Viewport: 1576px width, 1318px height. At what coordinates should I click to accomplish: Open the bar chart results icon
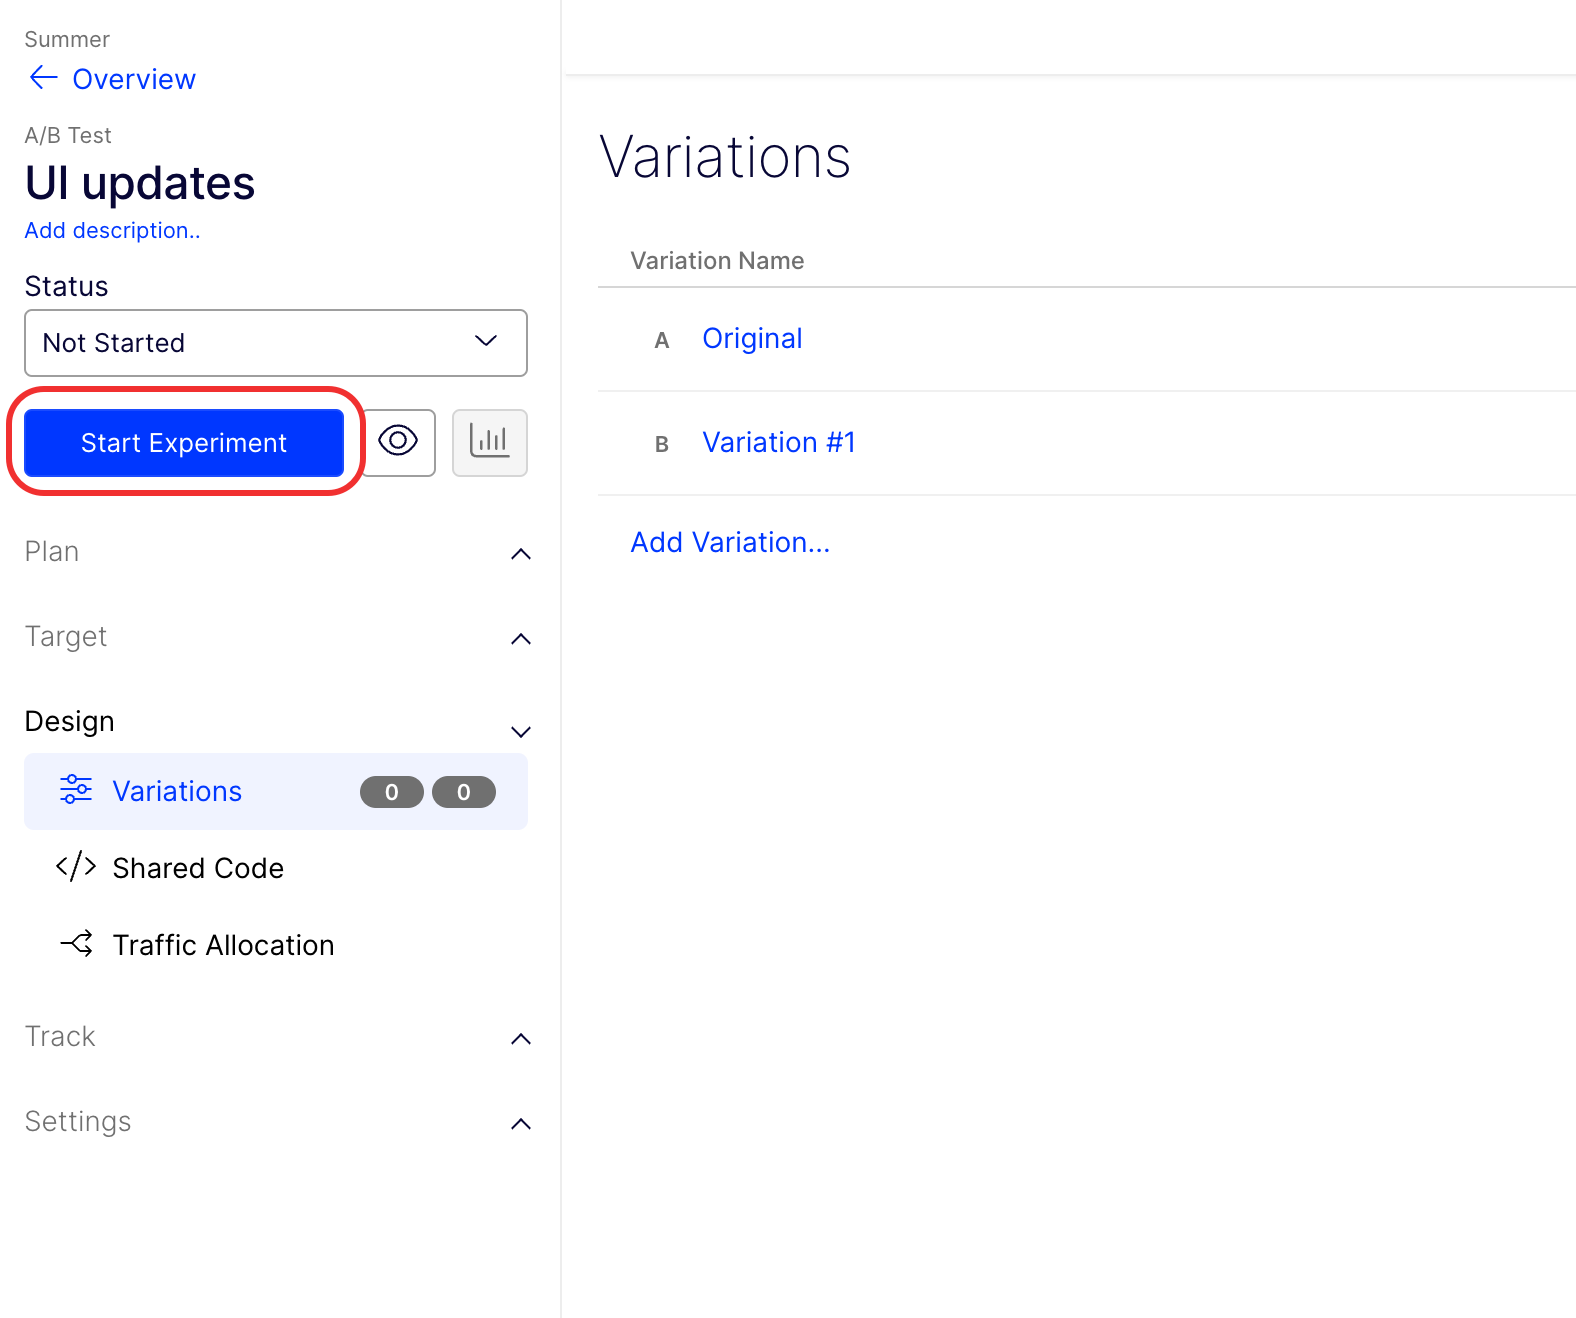tap(489, 442)
